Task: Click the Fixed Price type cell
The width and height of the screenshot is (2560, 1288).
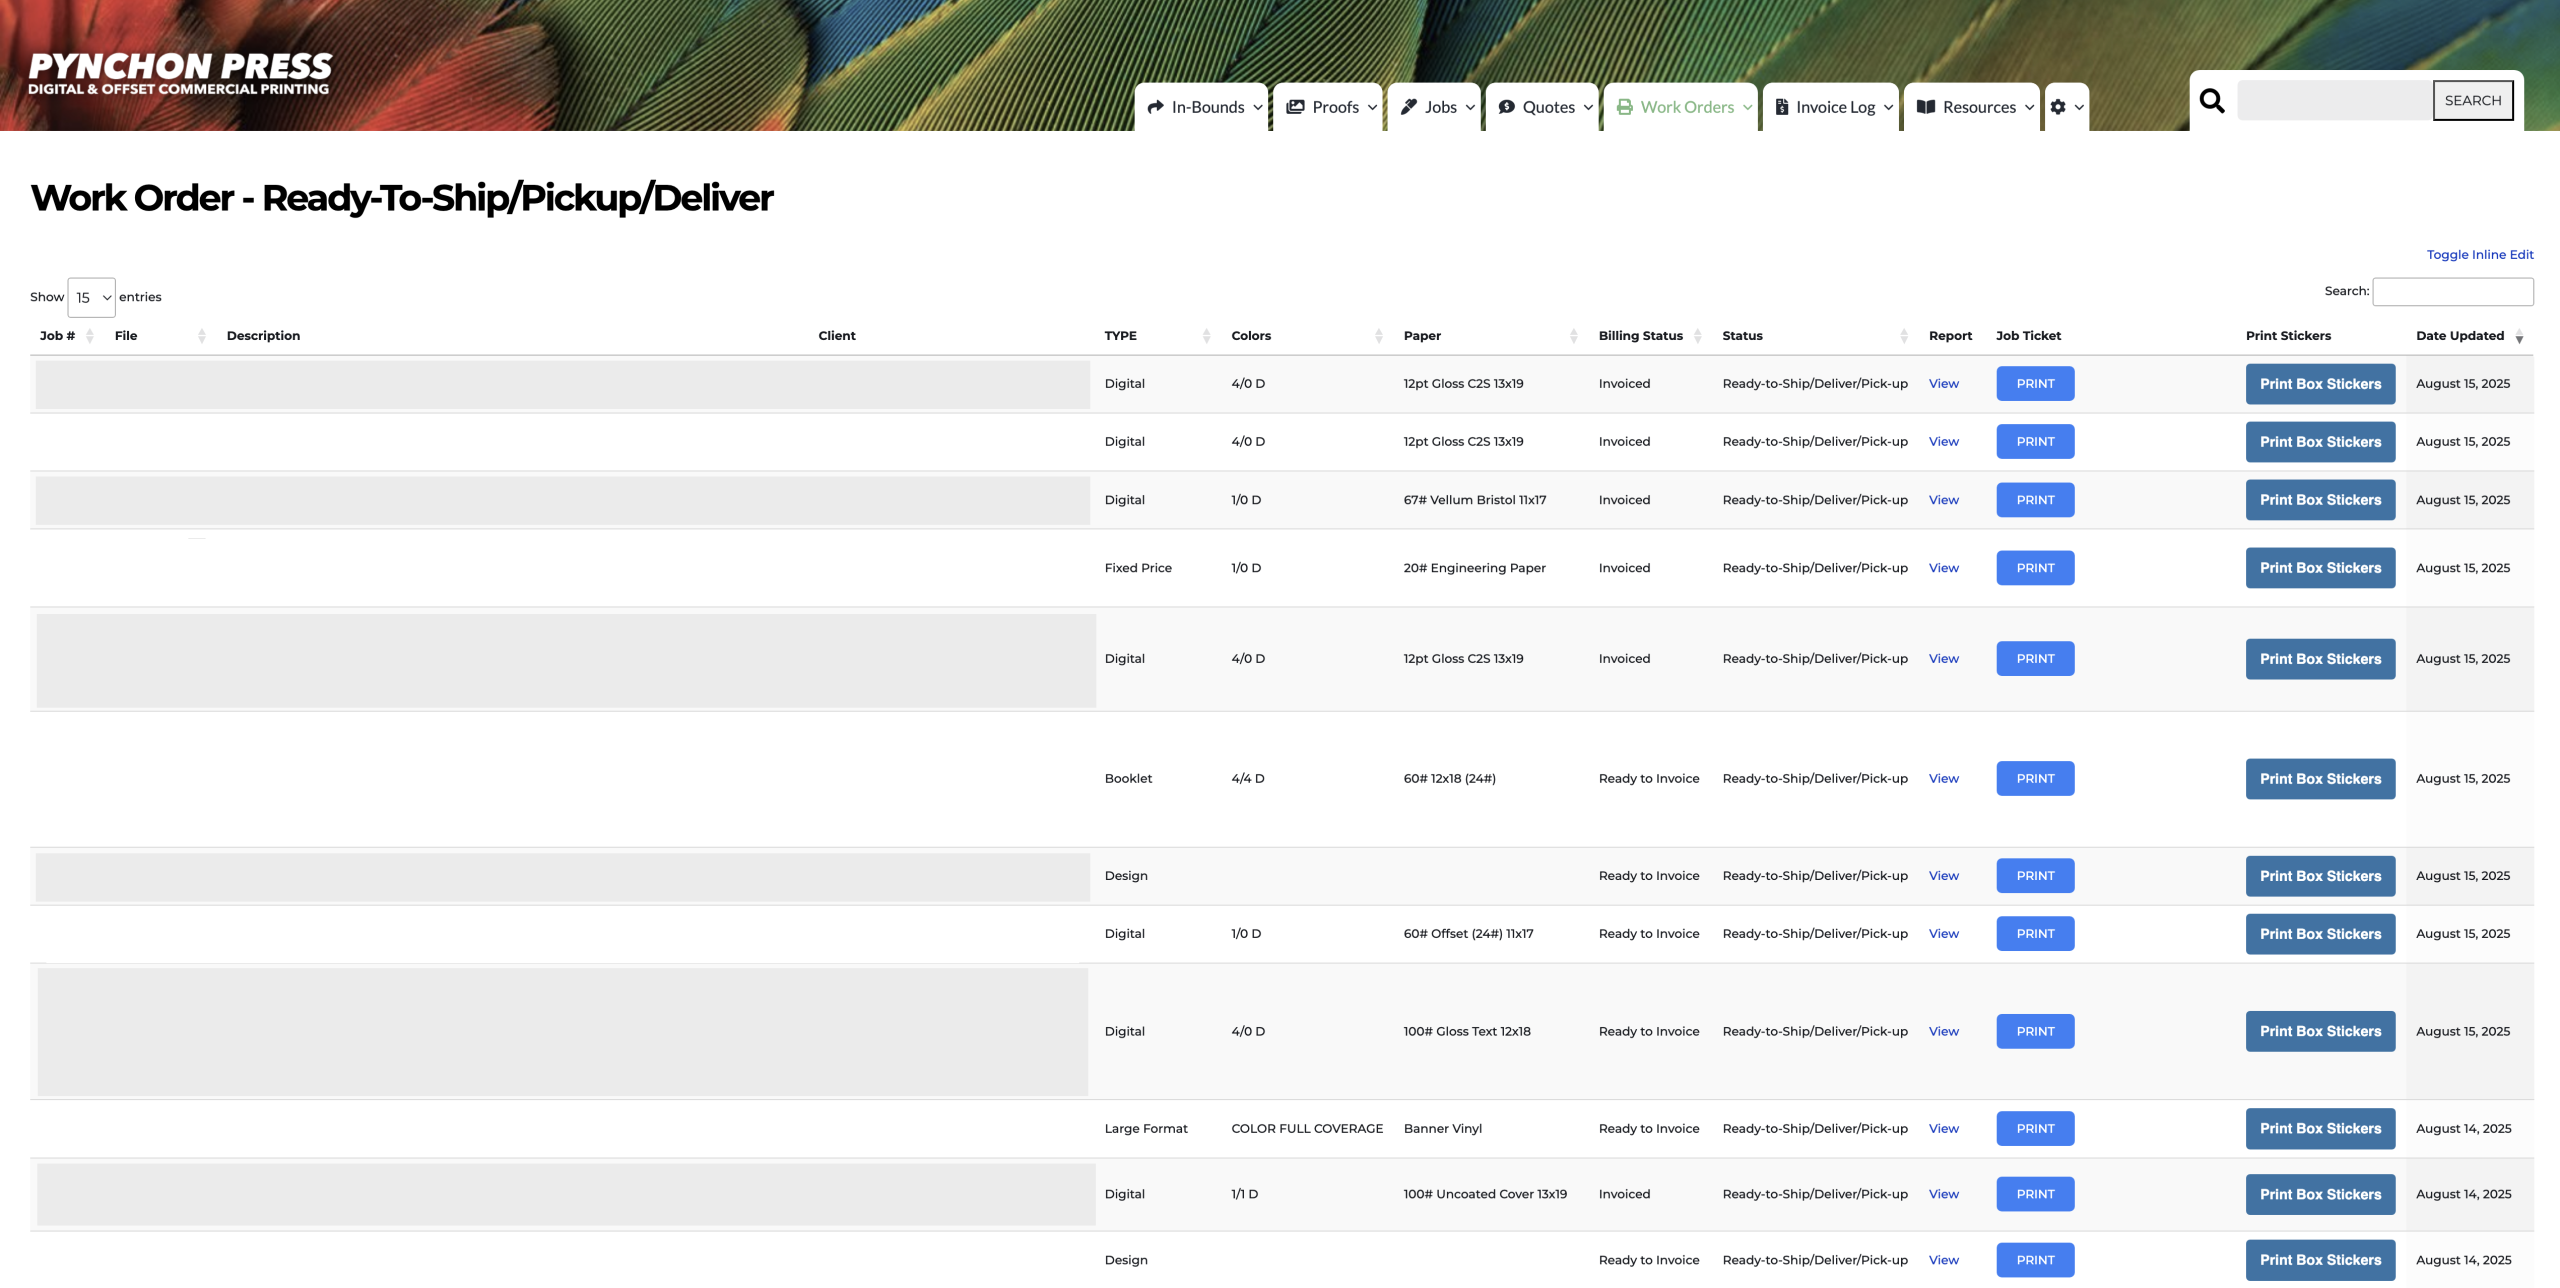Action: (x=1138, y=568)
